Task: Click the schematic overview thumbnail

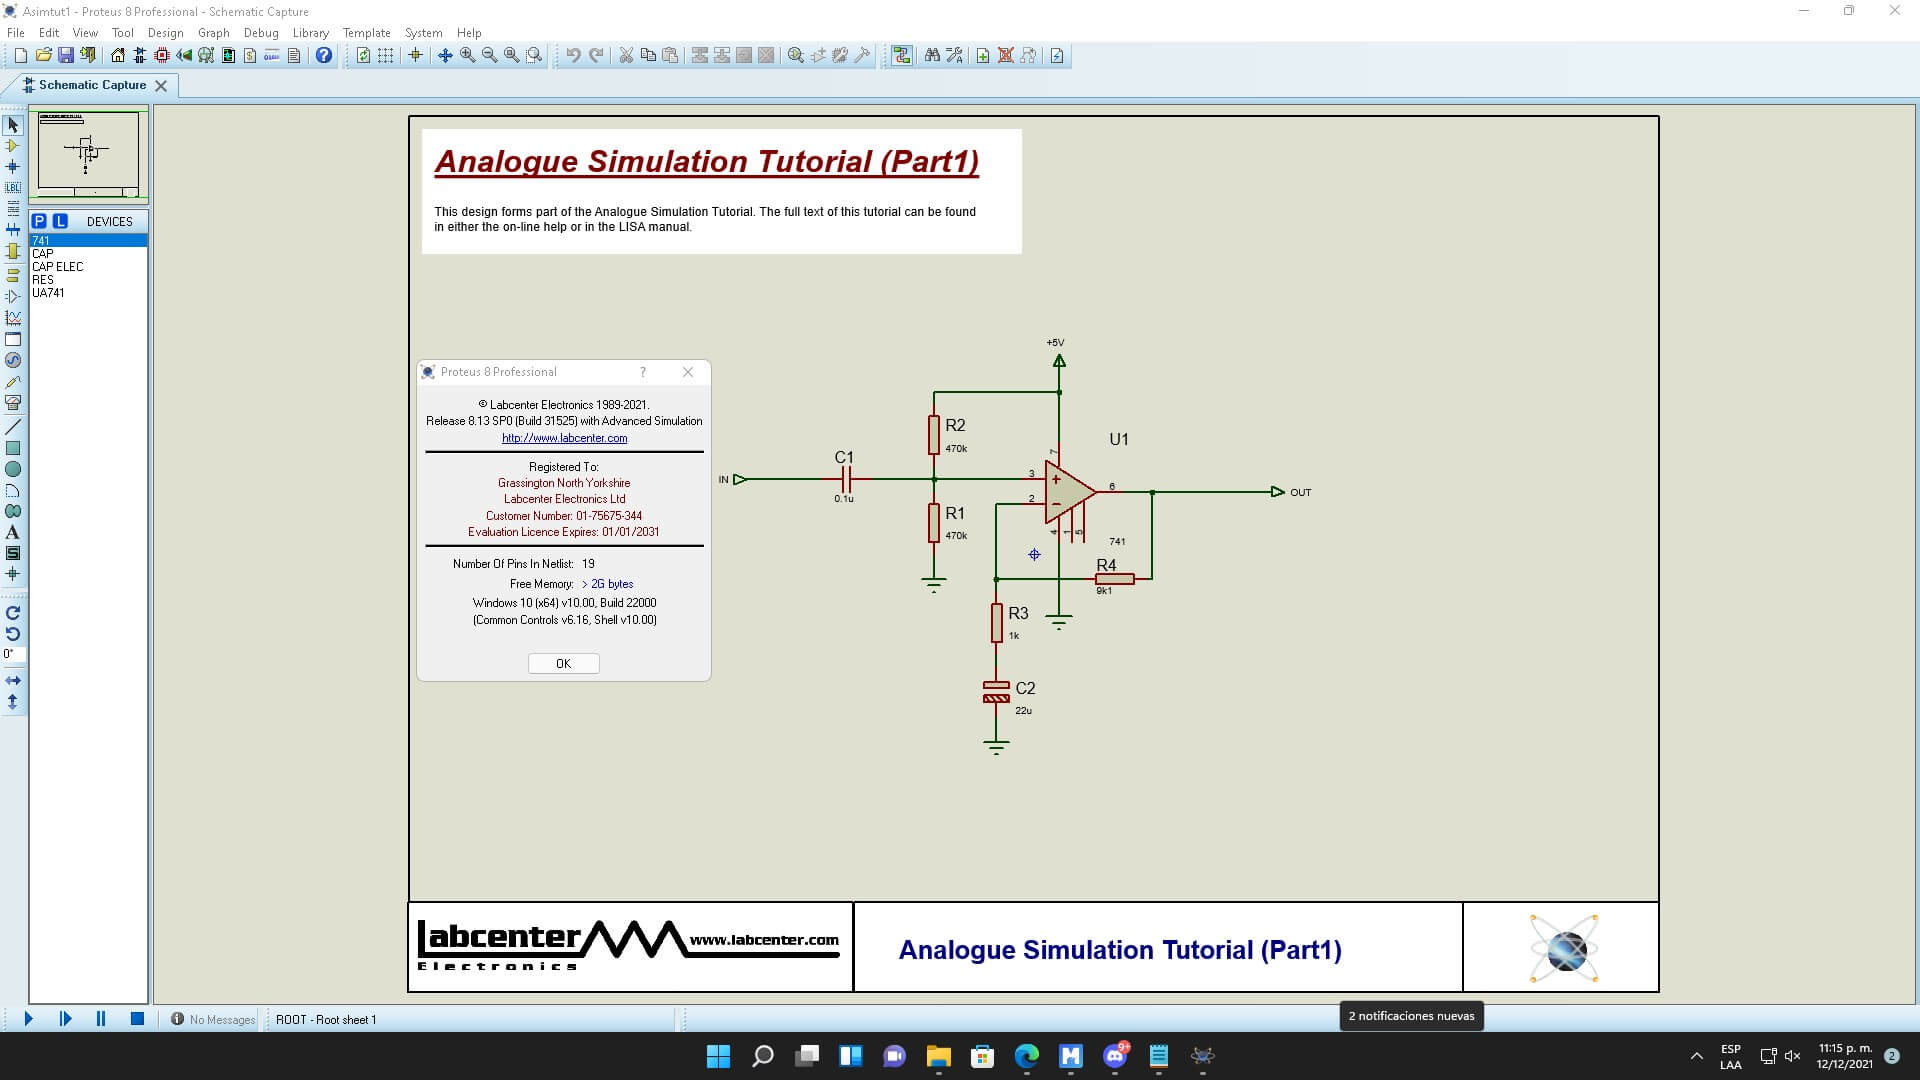Action: [88, 154]
